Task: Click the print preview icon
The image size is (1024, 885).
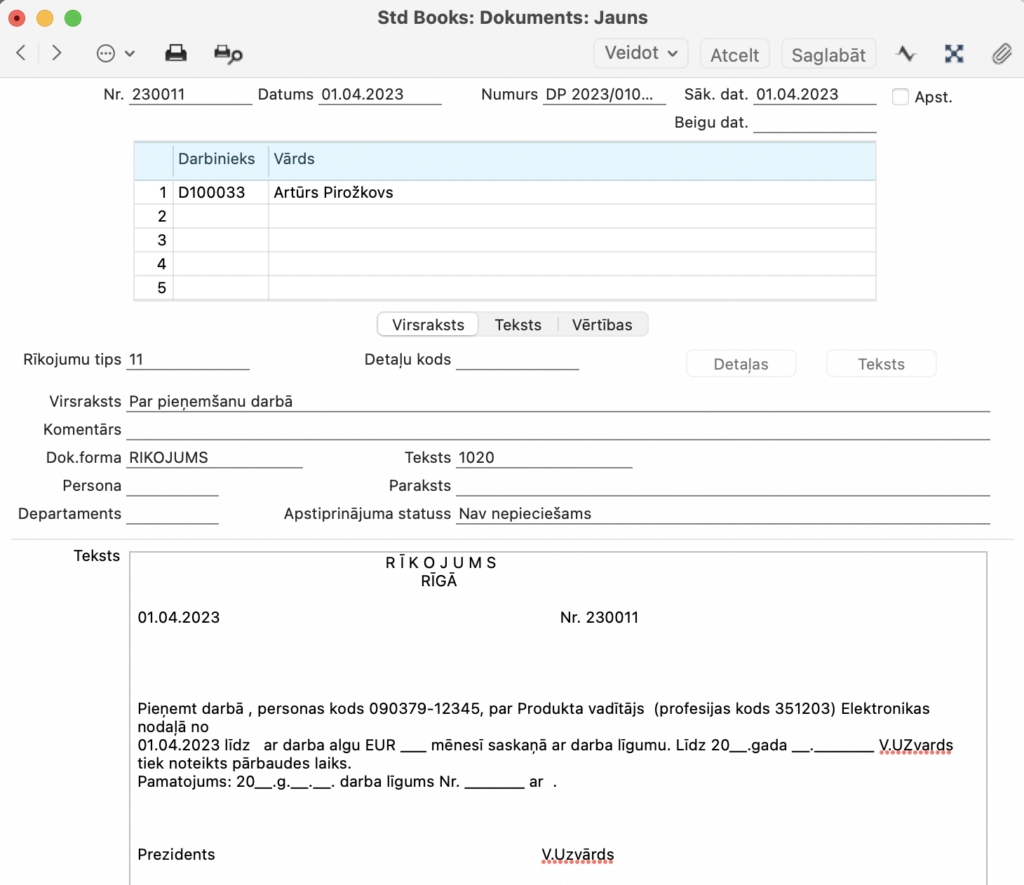Action: coord(228,54)
